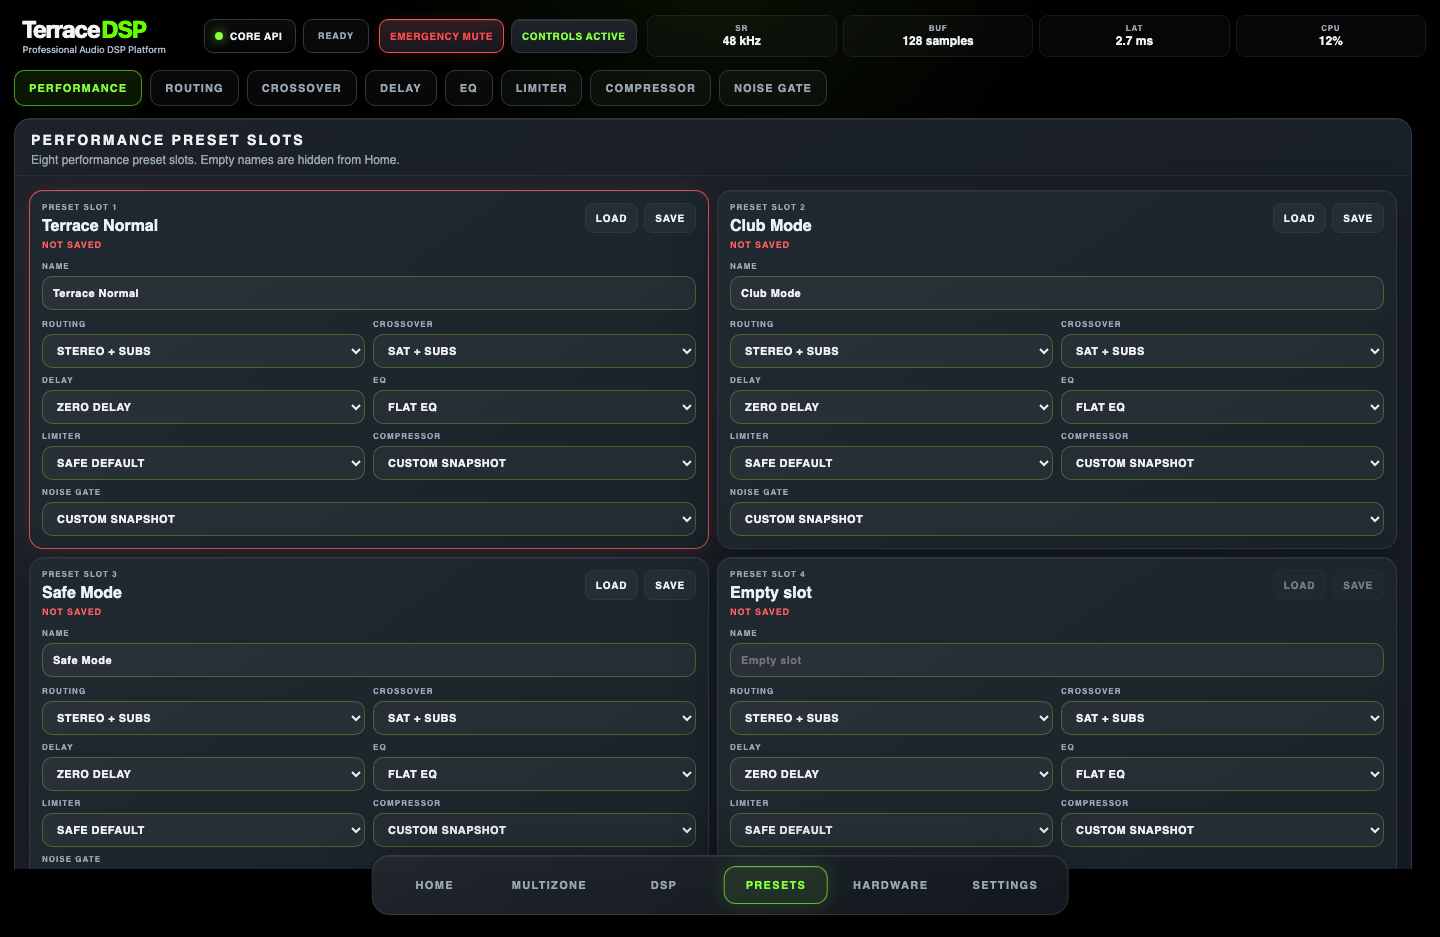This screenshot has height=937, width=1440.
Task: Go to Home in bottom navigation
Action: 434,885
